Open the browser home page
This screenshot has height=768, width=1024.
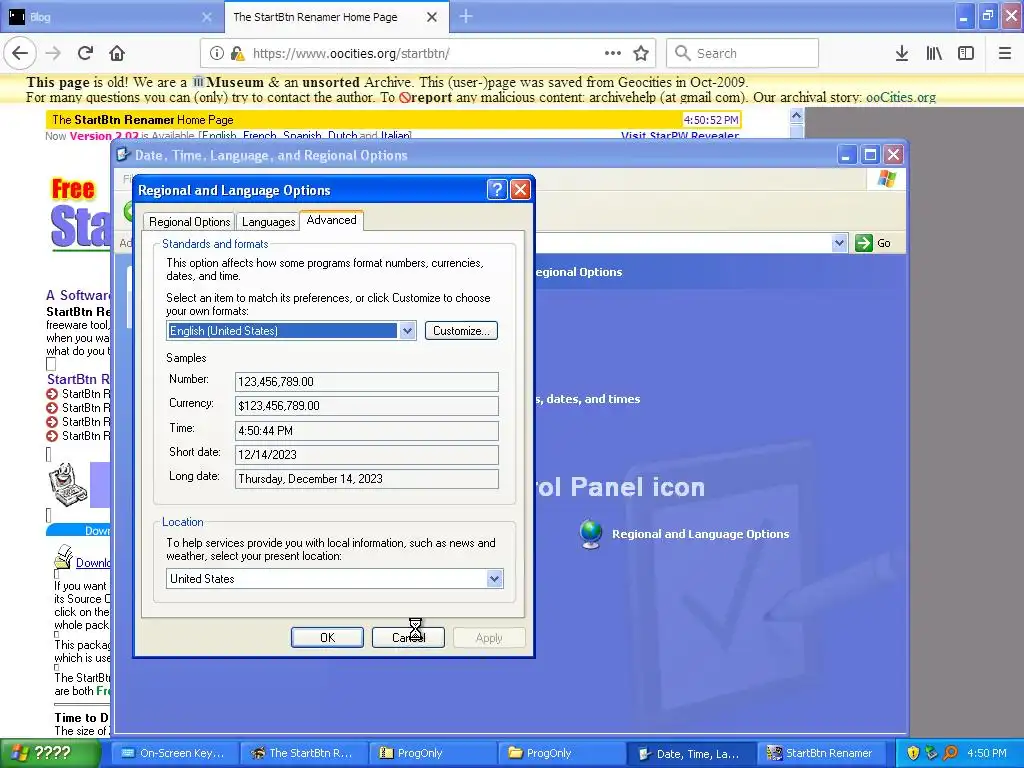click(117, 53)
